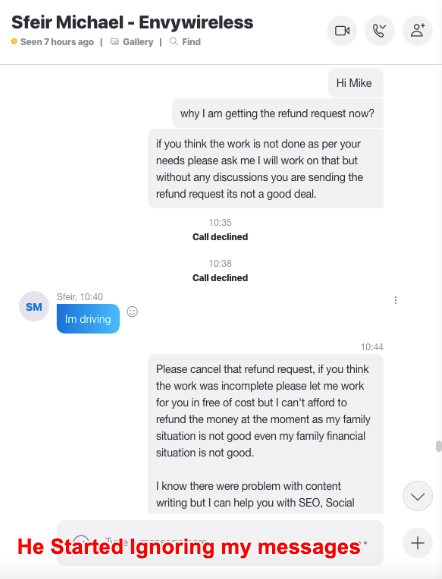The width and height of the screenshot is (442, 579).
Task: Click the conversation title Sfeir Michael - Envywireless
Action: (132, 22)
